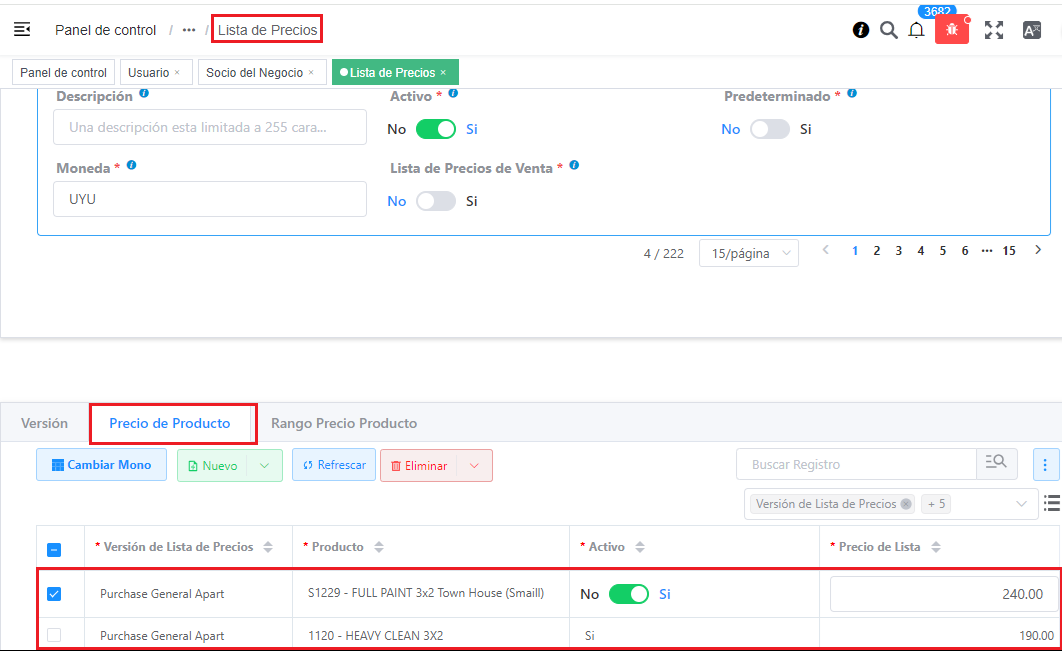This screenshot has width=1062, height=651.
Task: Click the Refrescar button
Action: (x=334, y=465)
